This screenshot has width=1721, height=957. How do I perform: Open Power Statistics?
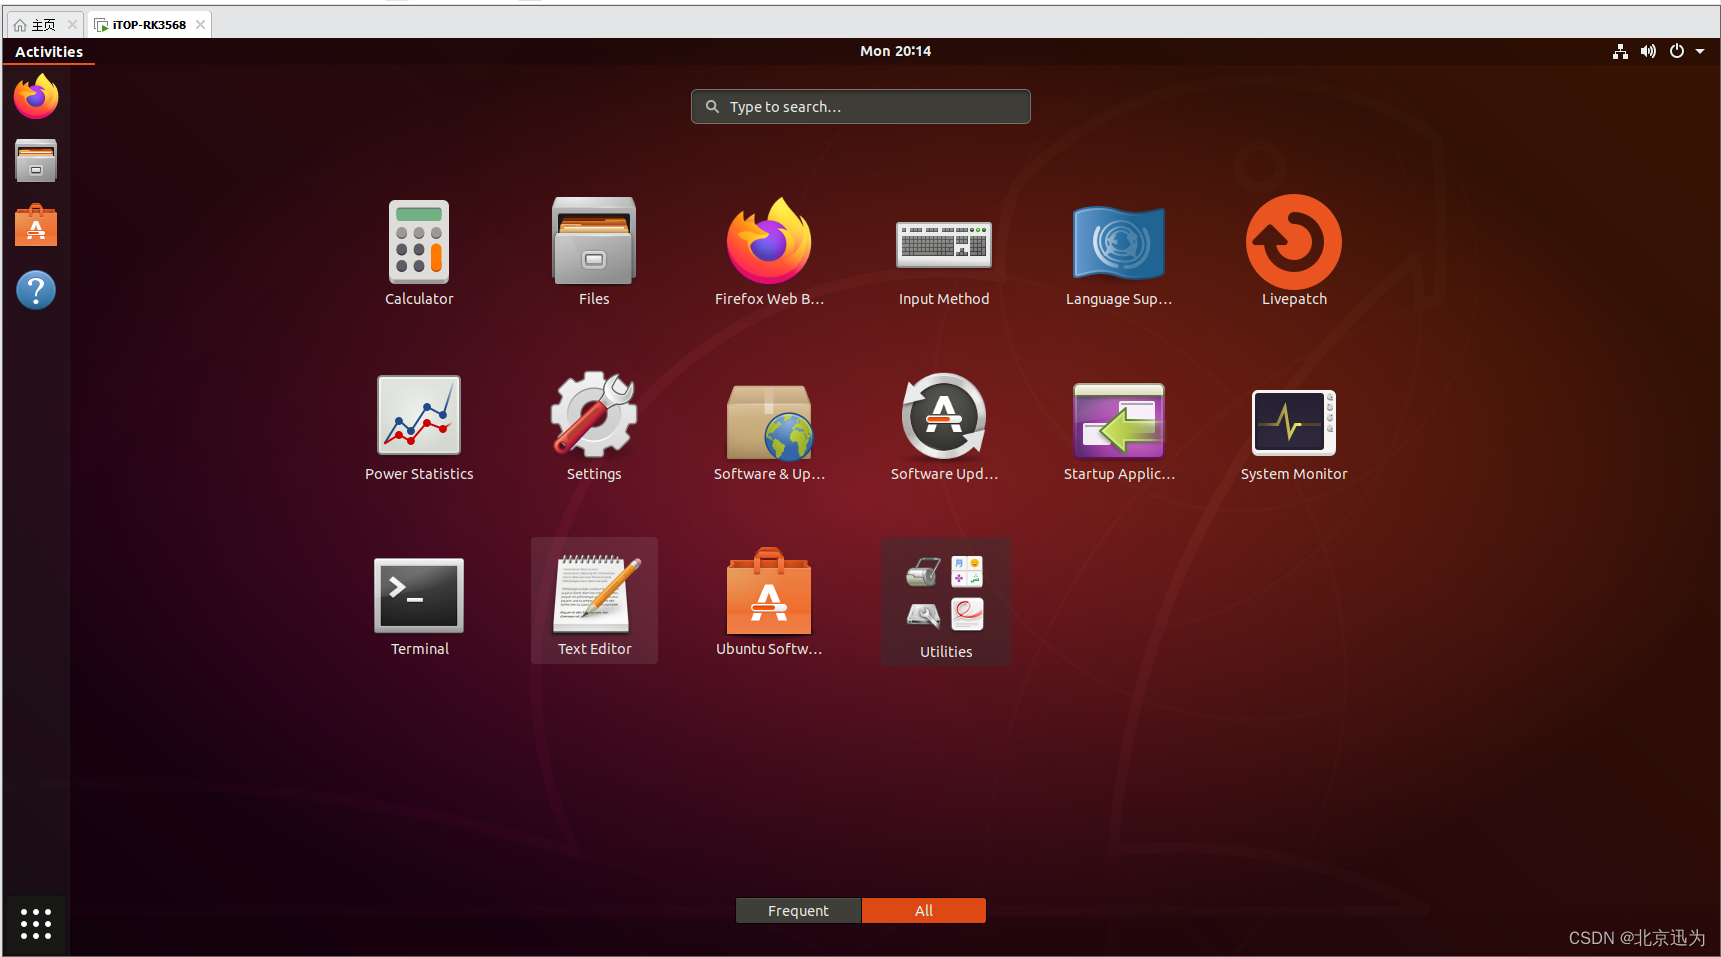[419, 427]
